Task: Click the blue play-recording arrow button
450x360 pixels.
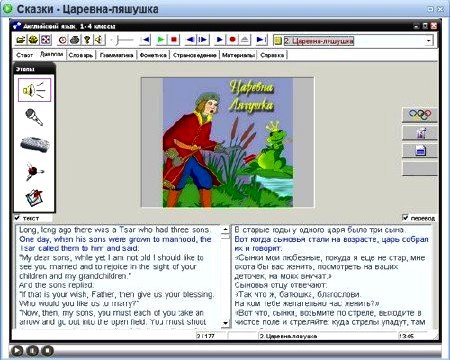Action: pyautogui.click(x=219, y=40)
